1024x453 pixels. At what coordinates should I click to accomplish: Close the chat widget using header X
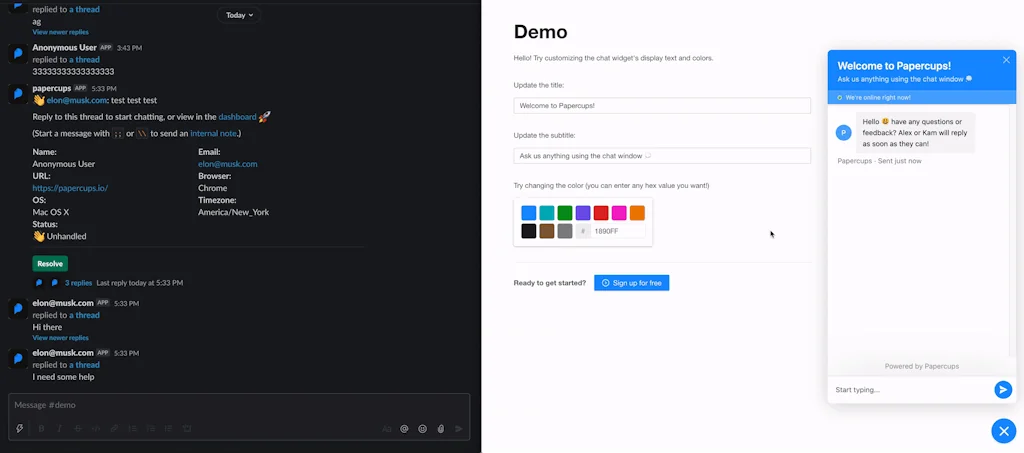click(x=1006, y=60)
